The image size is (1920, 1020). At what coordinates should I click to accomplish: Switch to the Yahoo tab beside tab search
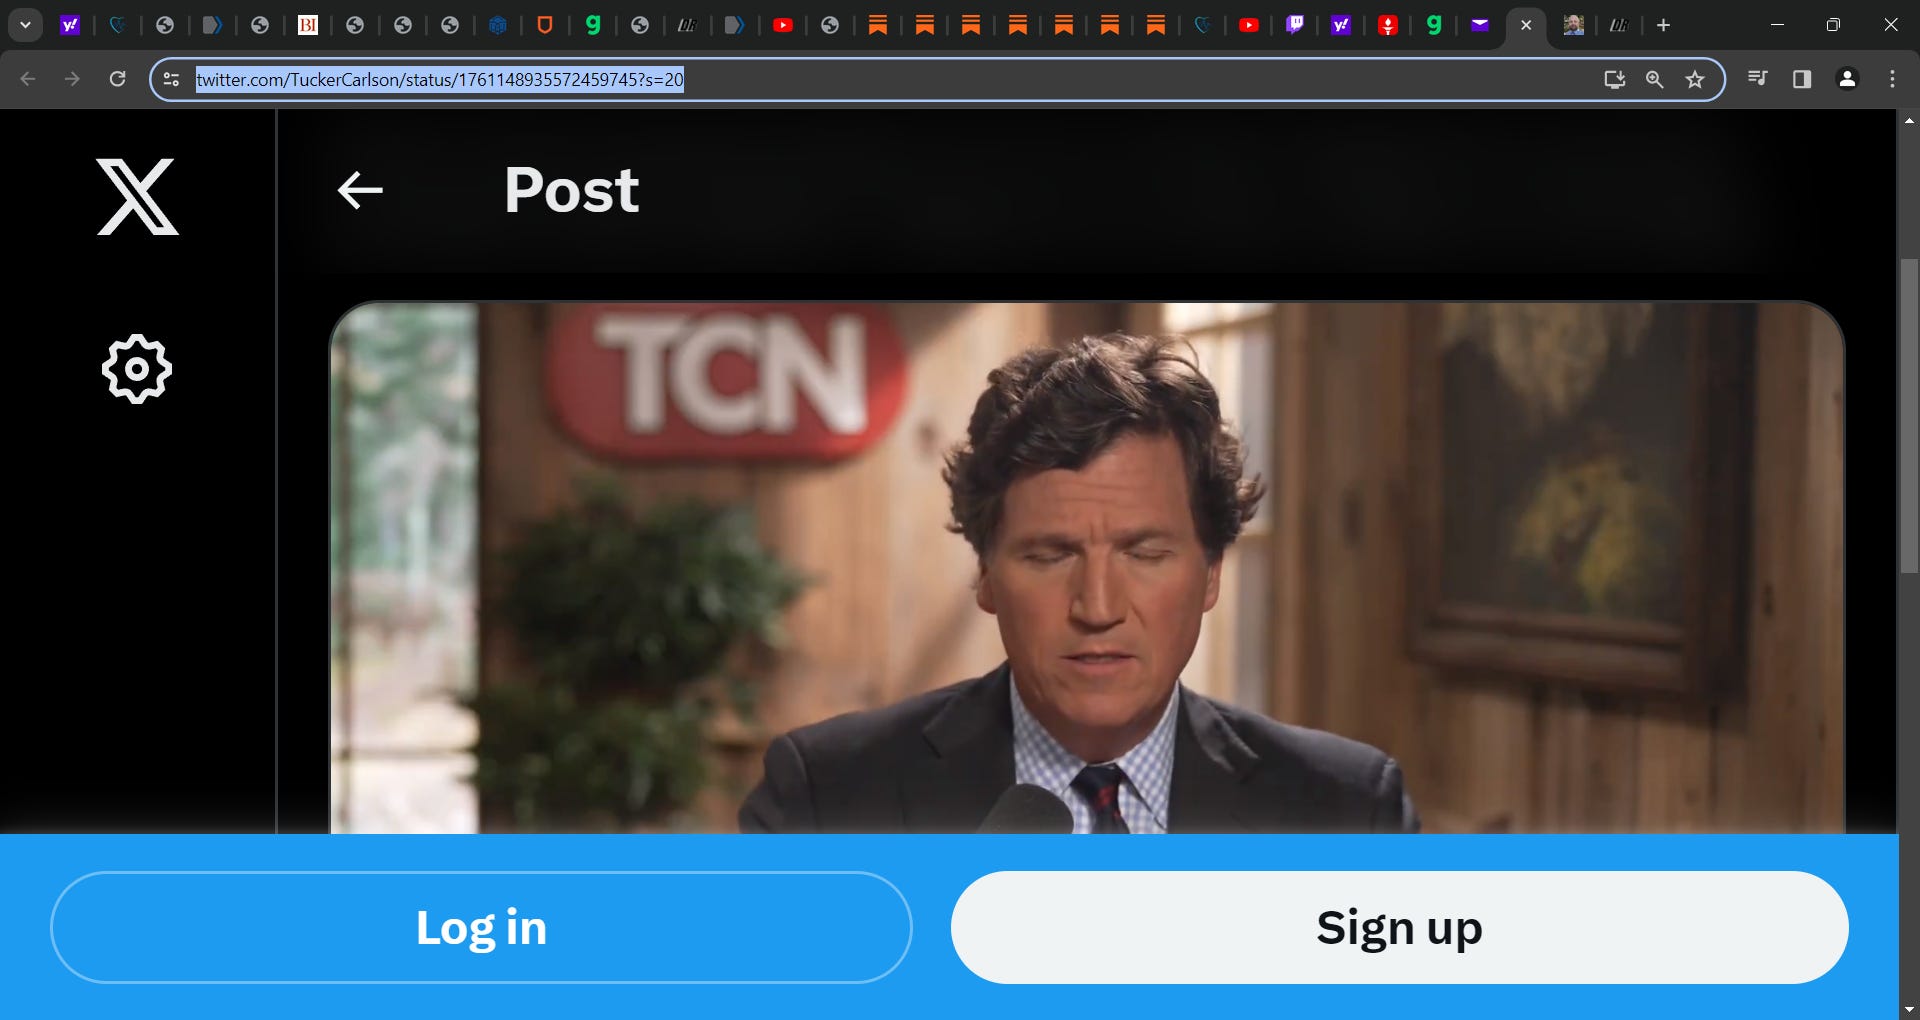[x=70, y=25]
